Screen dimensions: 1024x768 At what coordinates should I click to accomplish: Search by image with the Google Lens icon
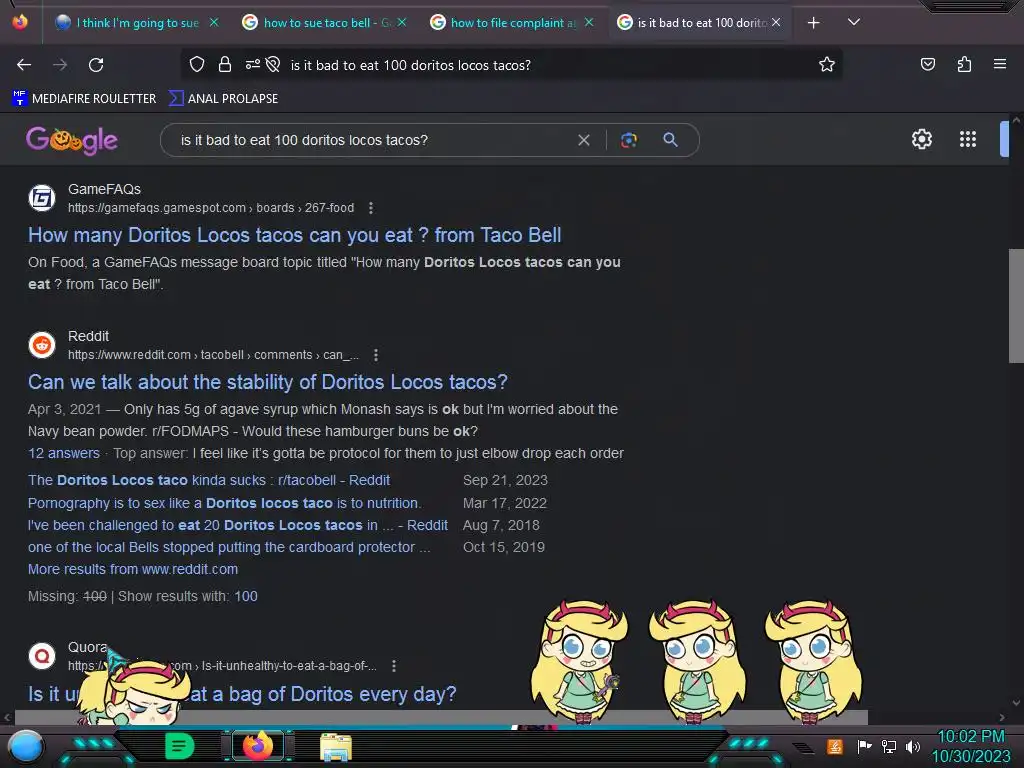(x=629, y=140)
